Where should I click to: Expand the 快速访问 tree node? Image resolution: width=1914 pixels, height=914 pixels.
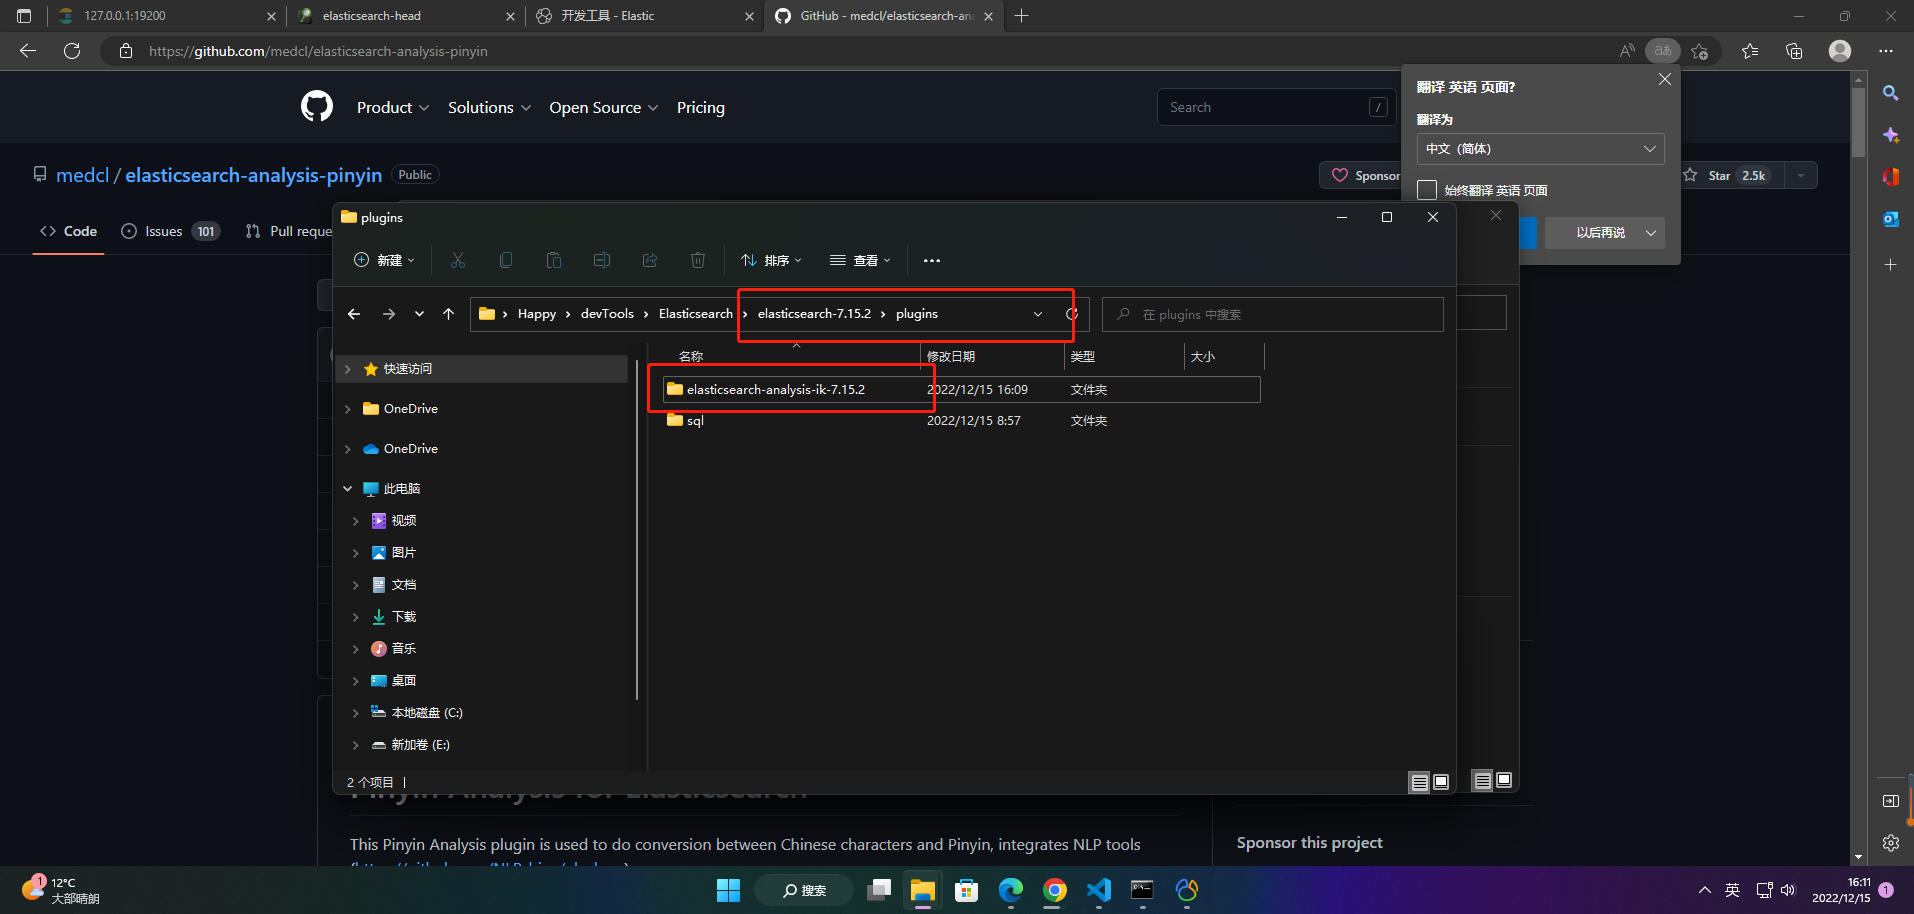[x=348, y=369]
